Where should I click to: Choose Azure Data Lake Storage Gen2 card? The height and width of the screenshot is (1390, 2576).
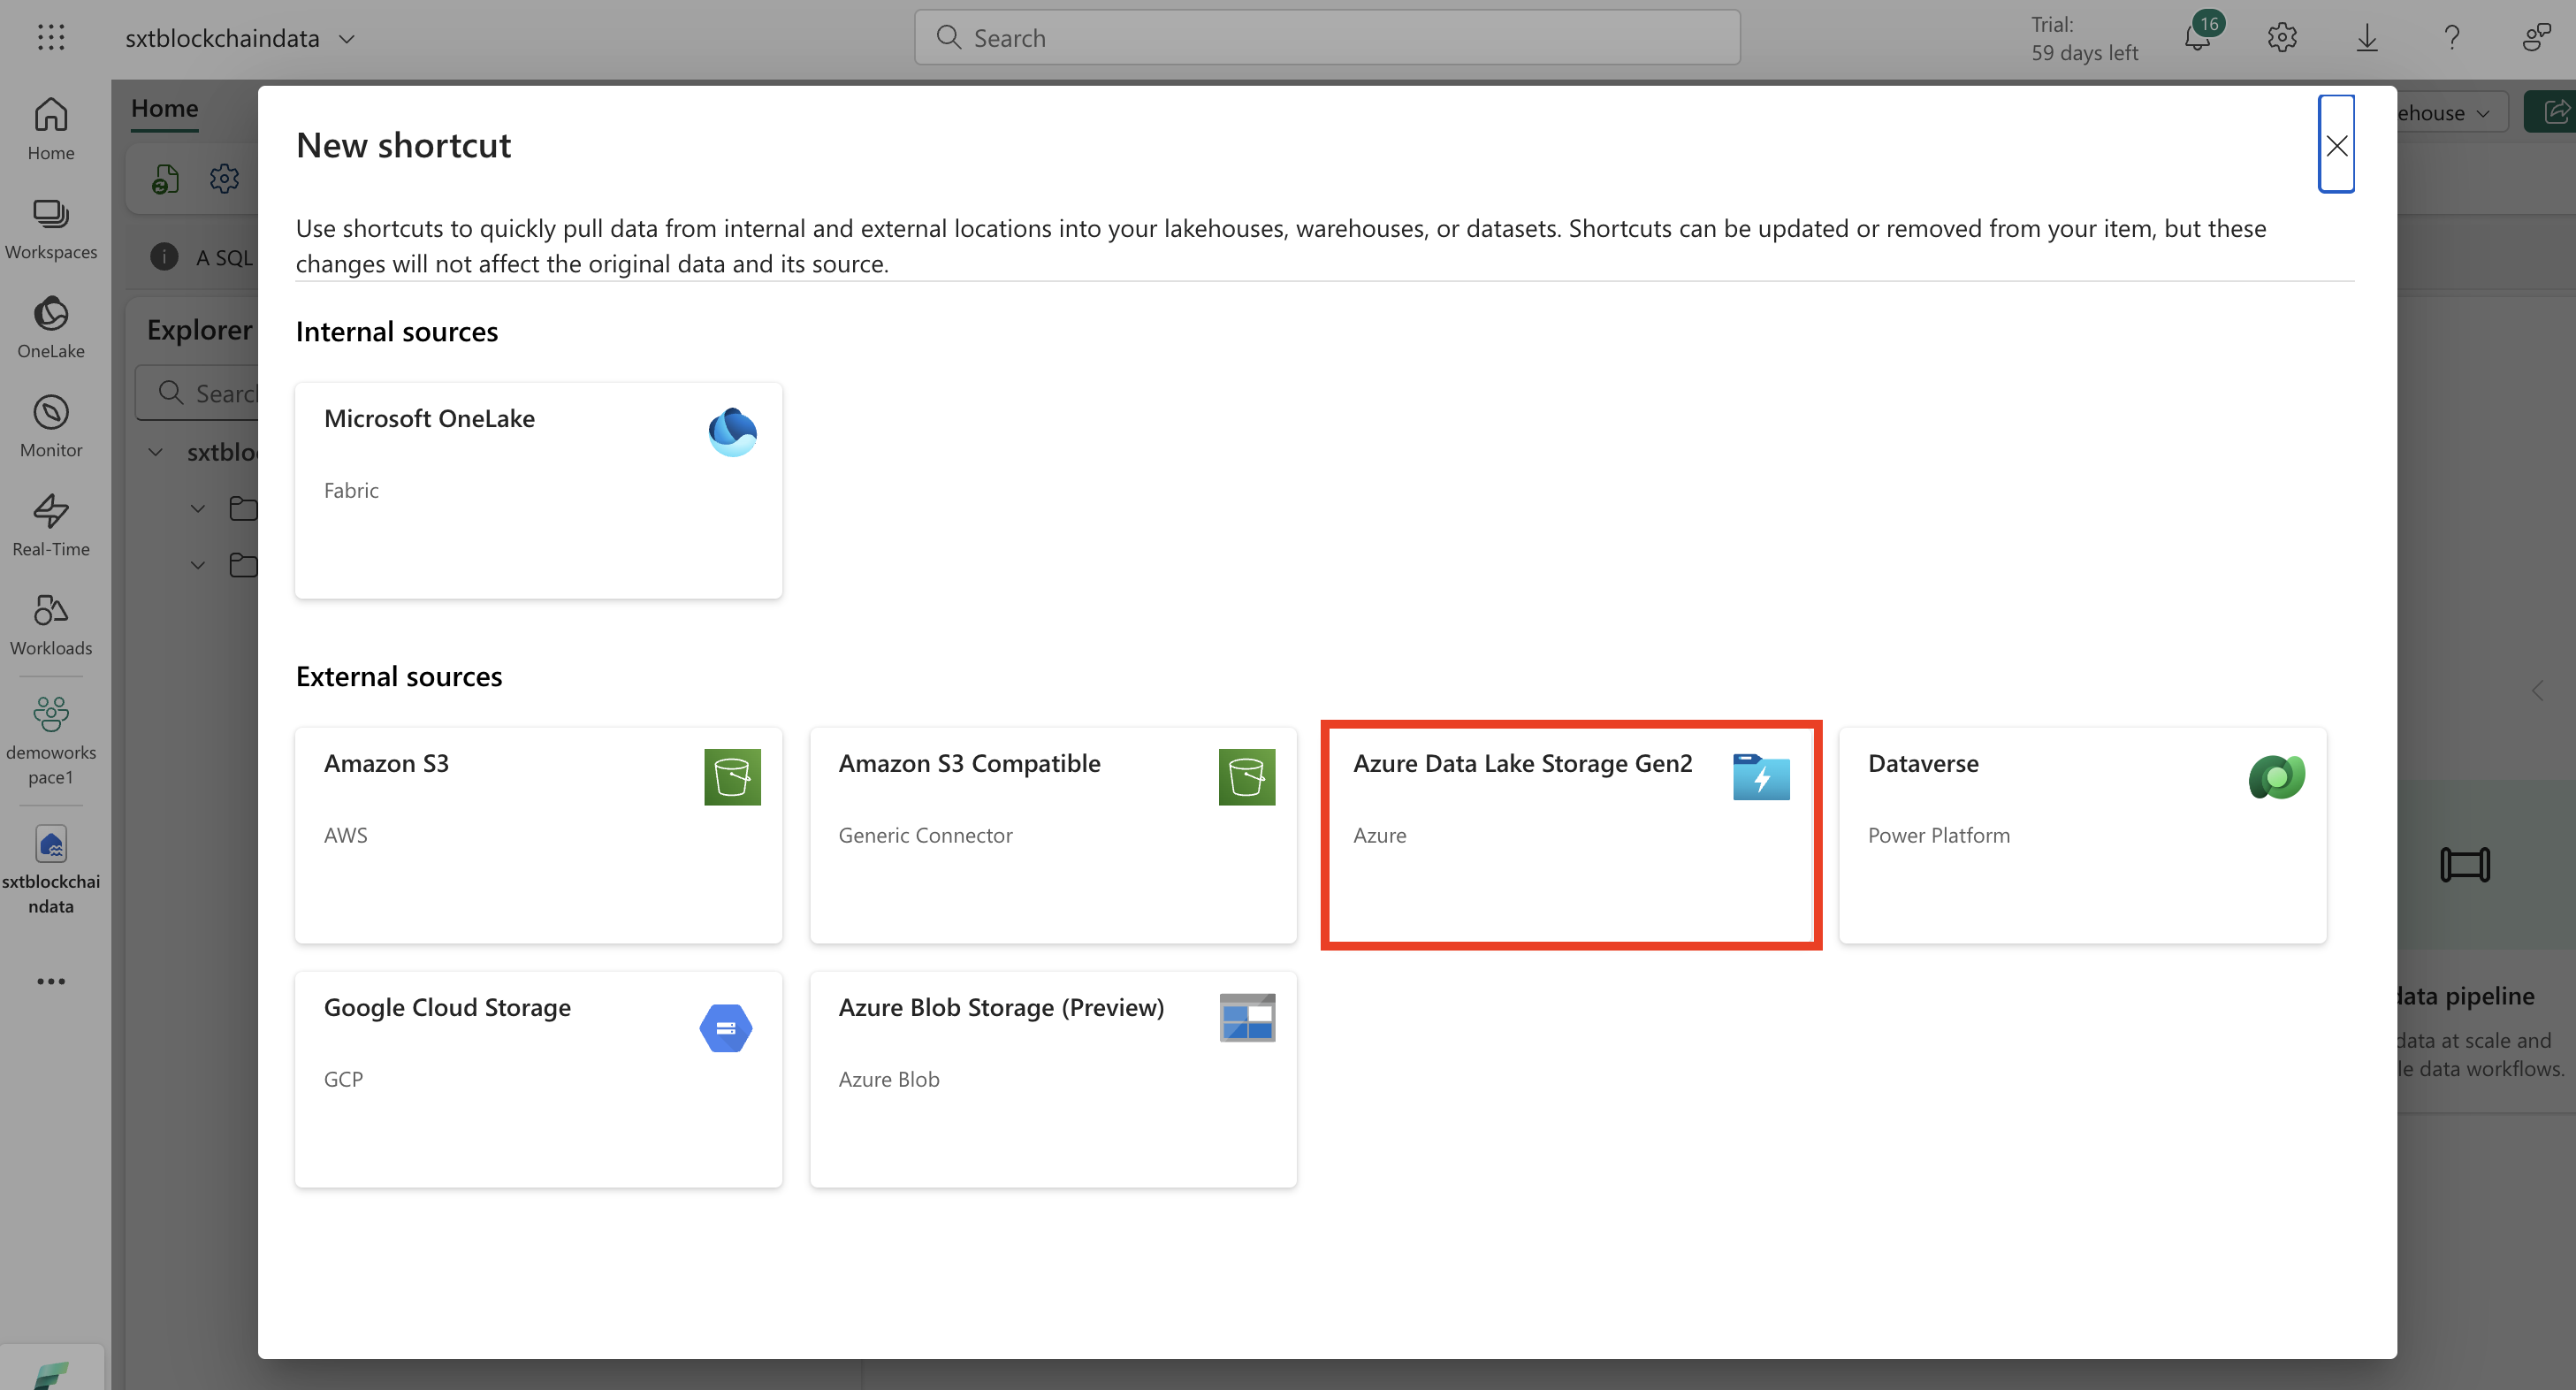(1570, 834)
